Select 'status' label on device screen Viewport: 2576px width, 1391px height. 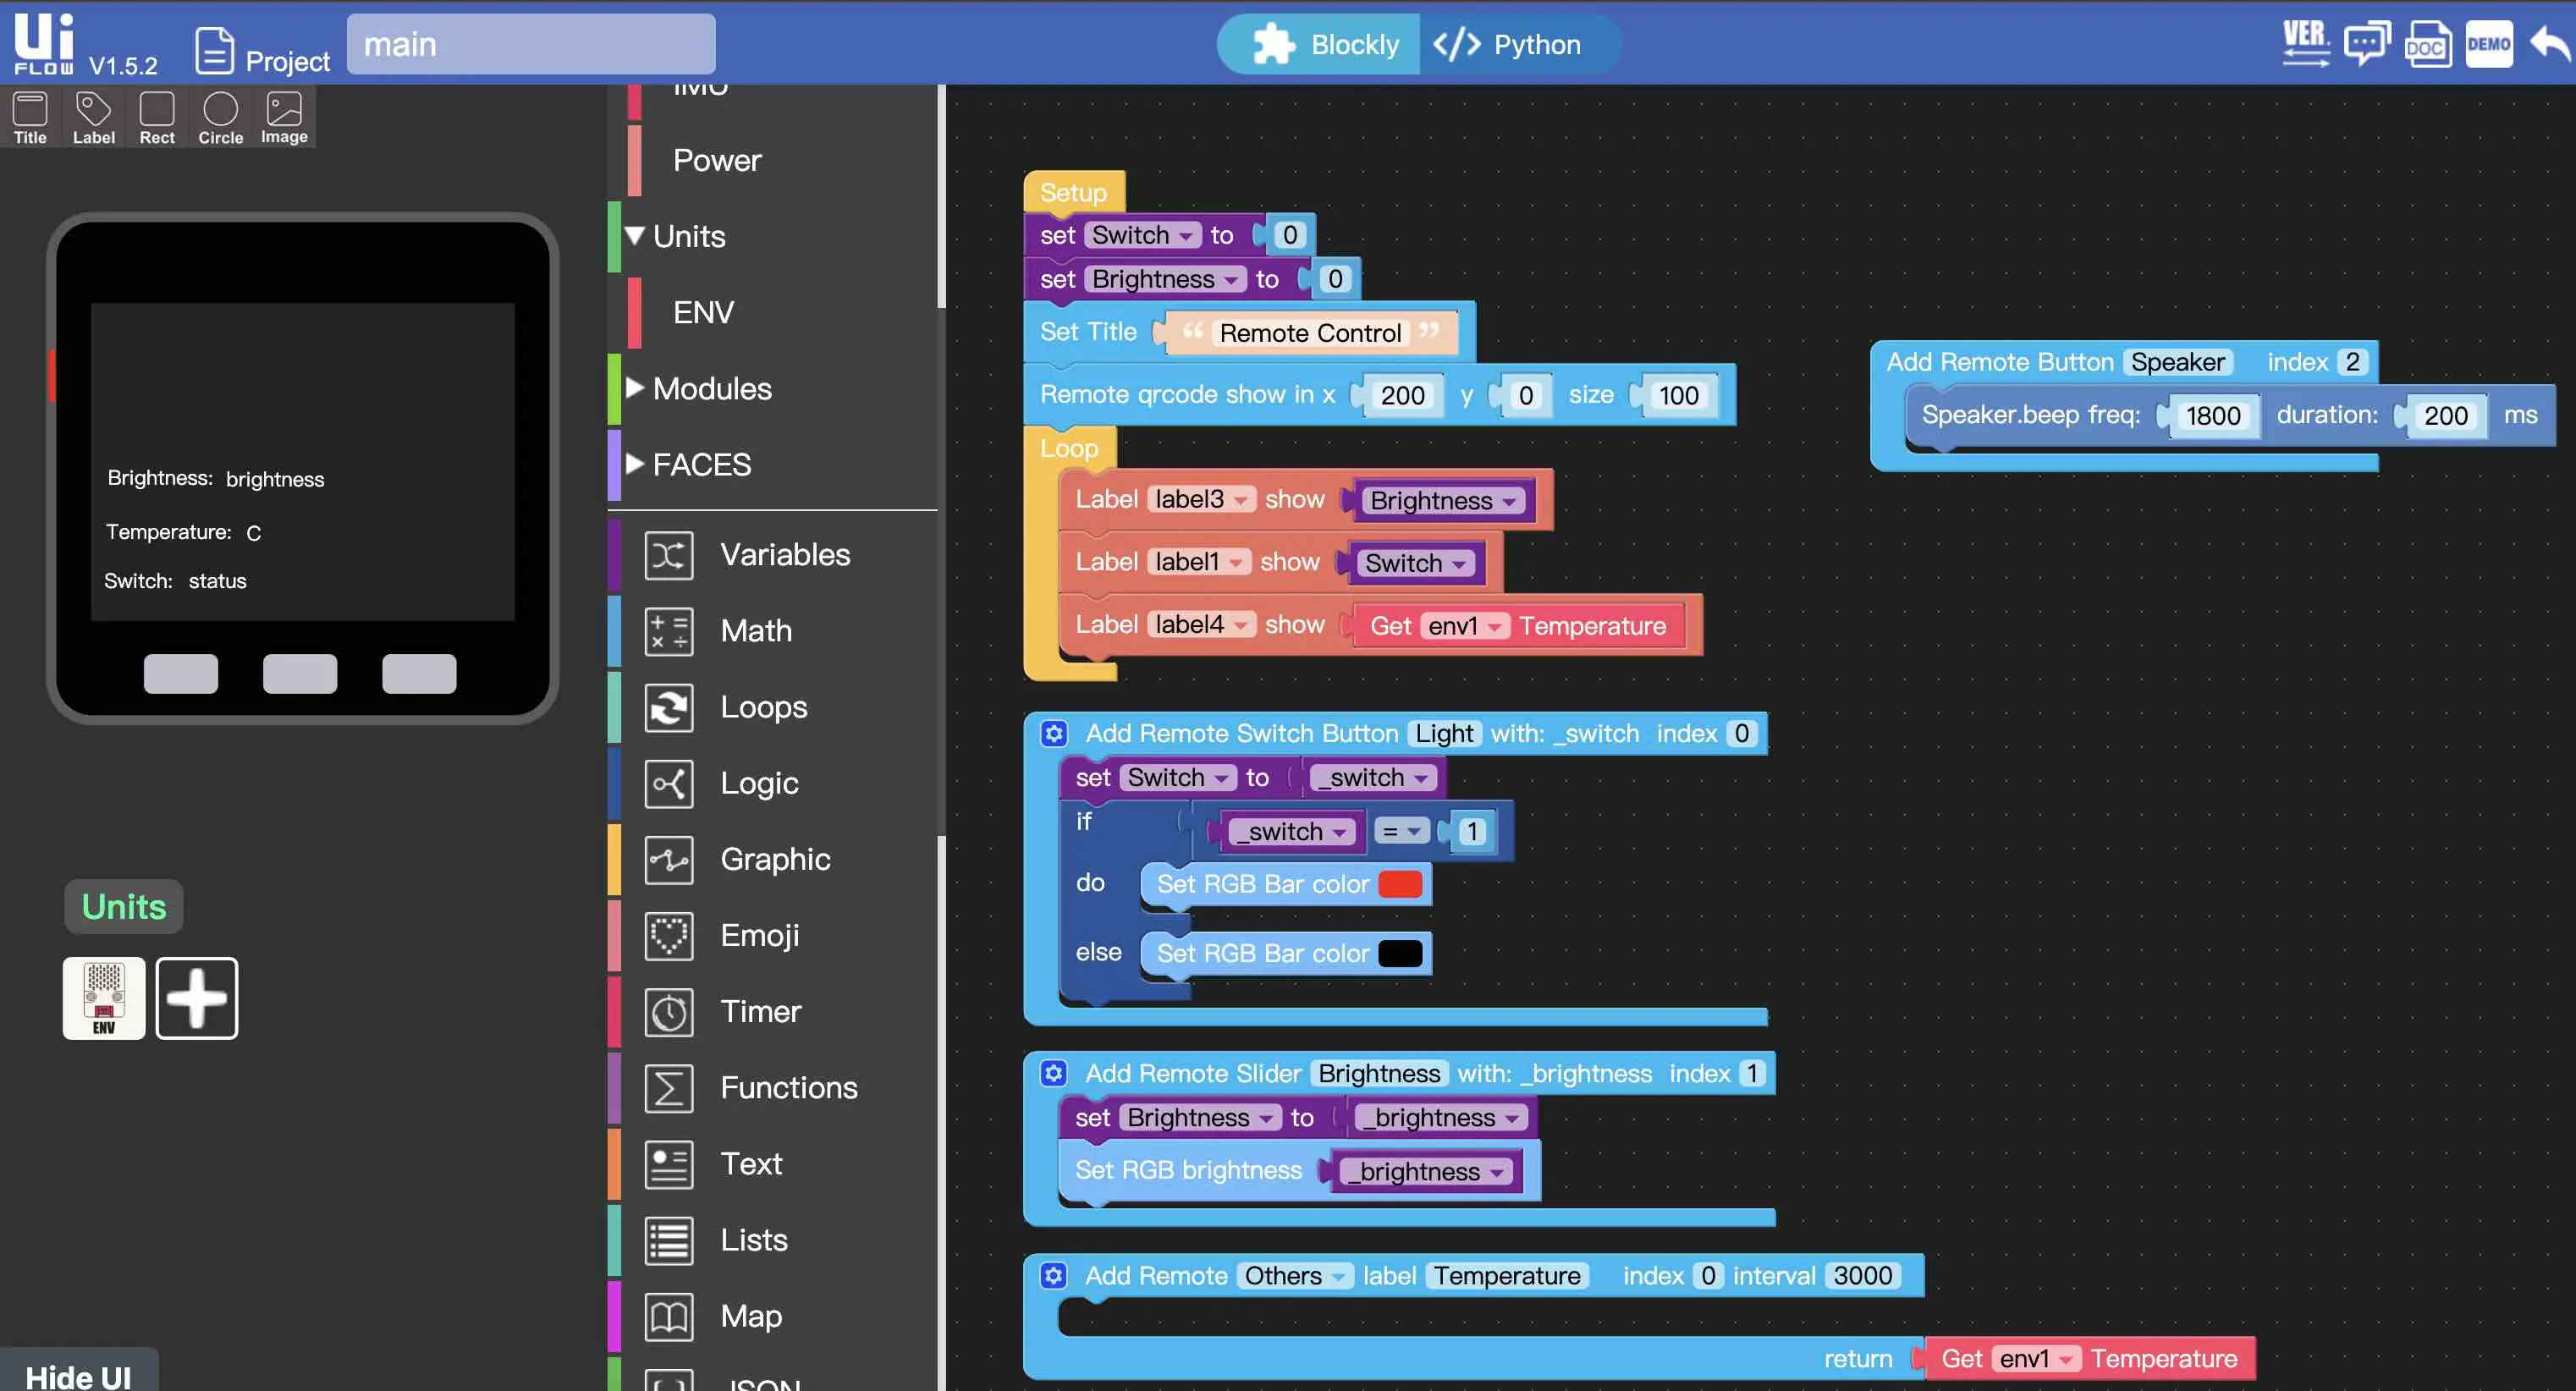217,581
